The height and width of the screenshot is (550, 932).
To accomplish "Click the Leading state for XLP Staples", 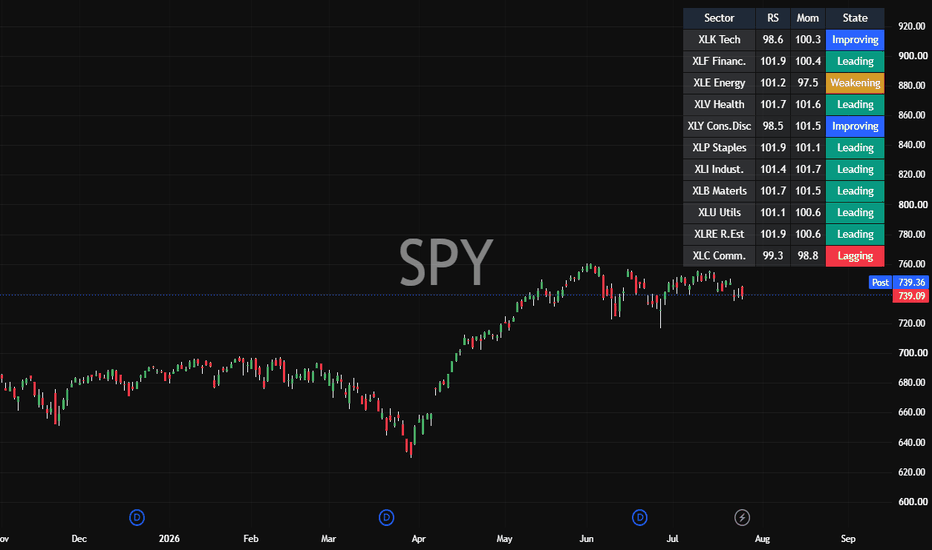I will pyautogui.click(x=855, y=147).
